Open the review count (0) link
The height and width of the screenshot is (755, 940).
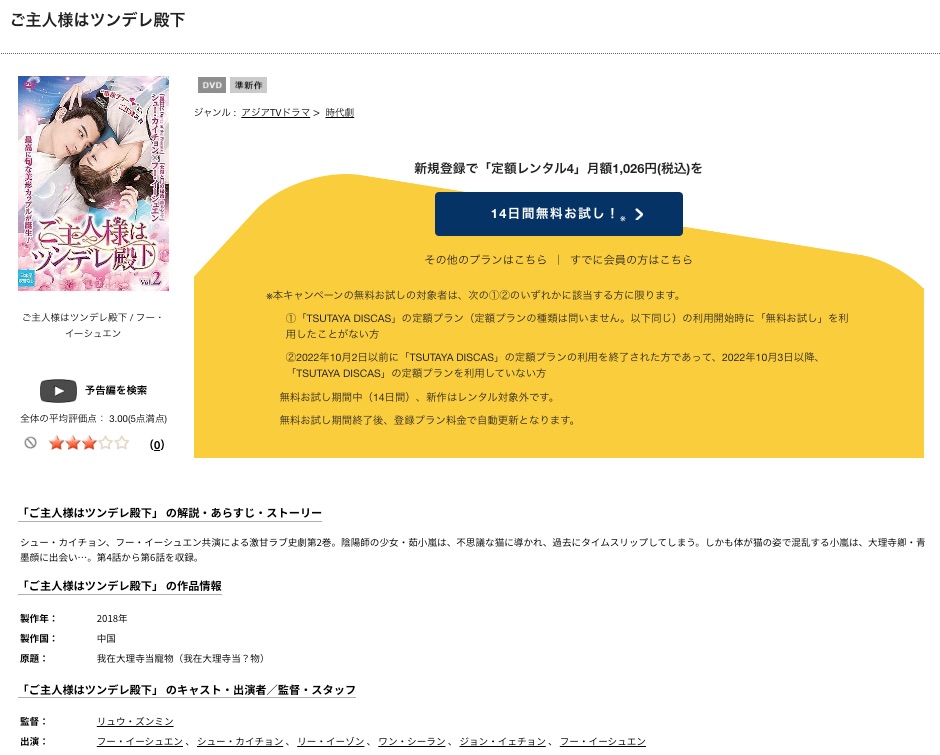[x=156, y=444]
